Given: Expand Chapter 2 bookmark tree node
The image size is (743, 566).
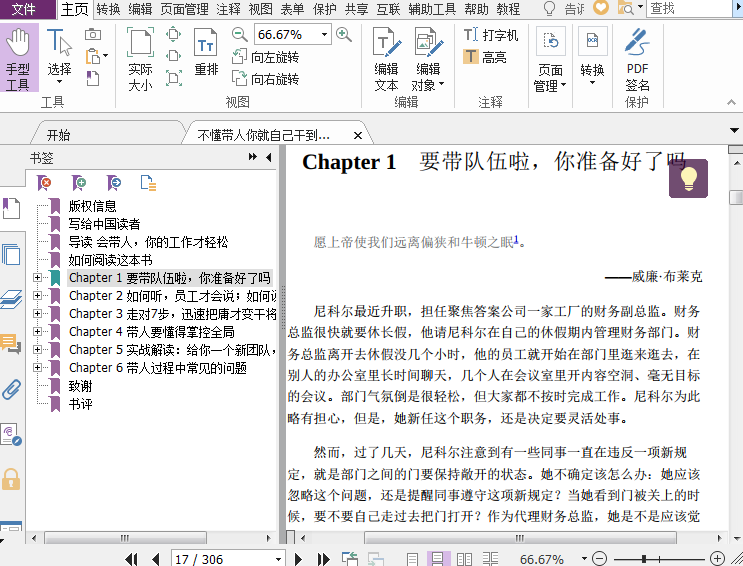Looking at the screenshot, I should click(x=37, y=295).
